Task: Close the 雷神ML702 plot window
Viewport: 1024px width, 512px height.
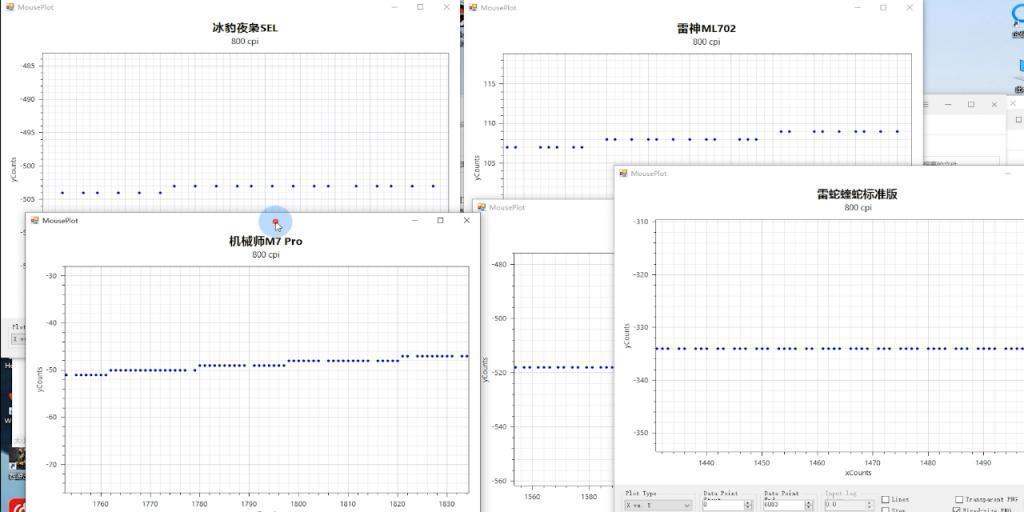Action: coord(910,7)
